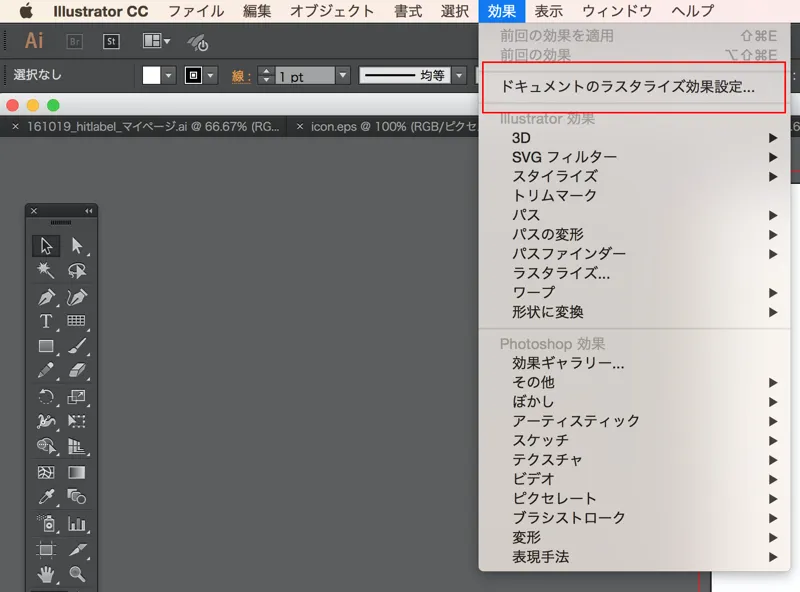Select the Magic Wand tool

coord(46,270)
